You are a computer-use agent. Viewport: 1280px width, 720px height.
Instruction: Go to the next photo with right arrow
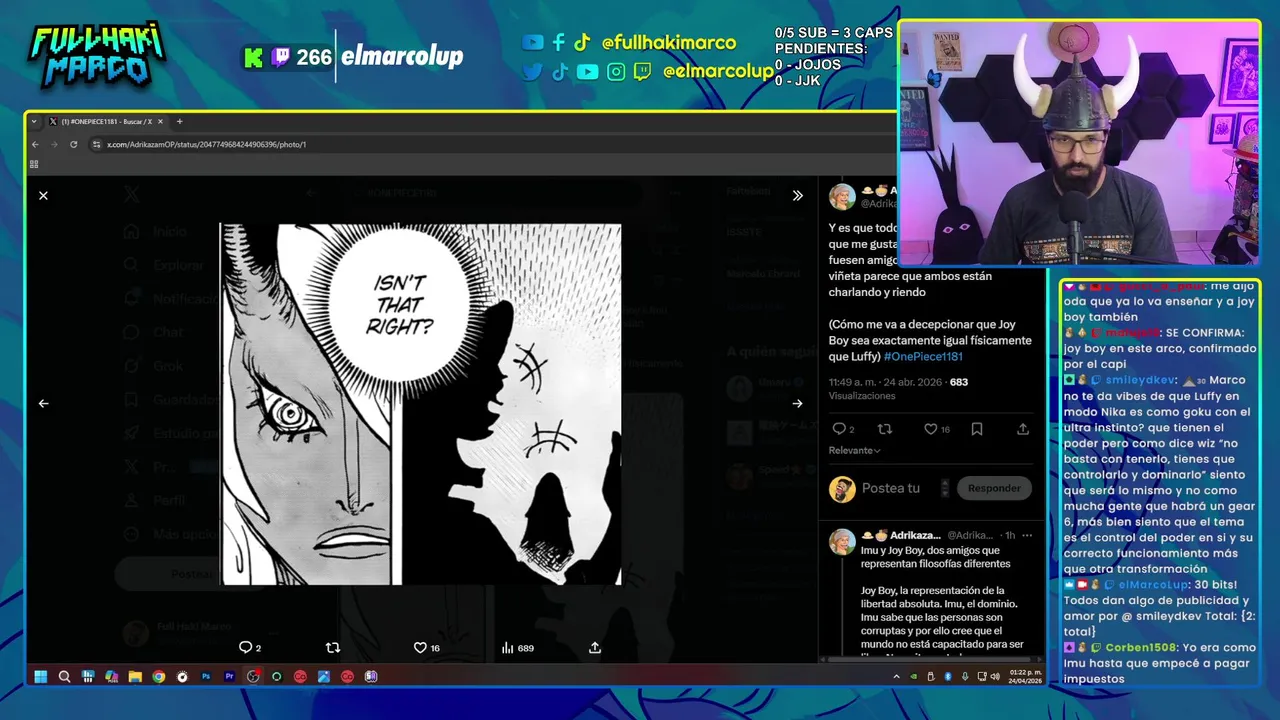pos(797,404)
